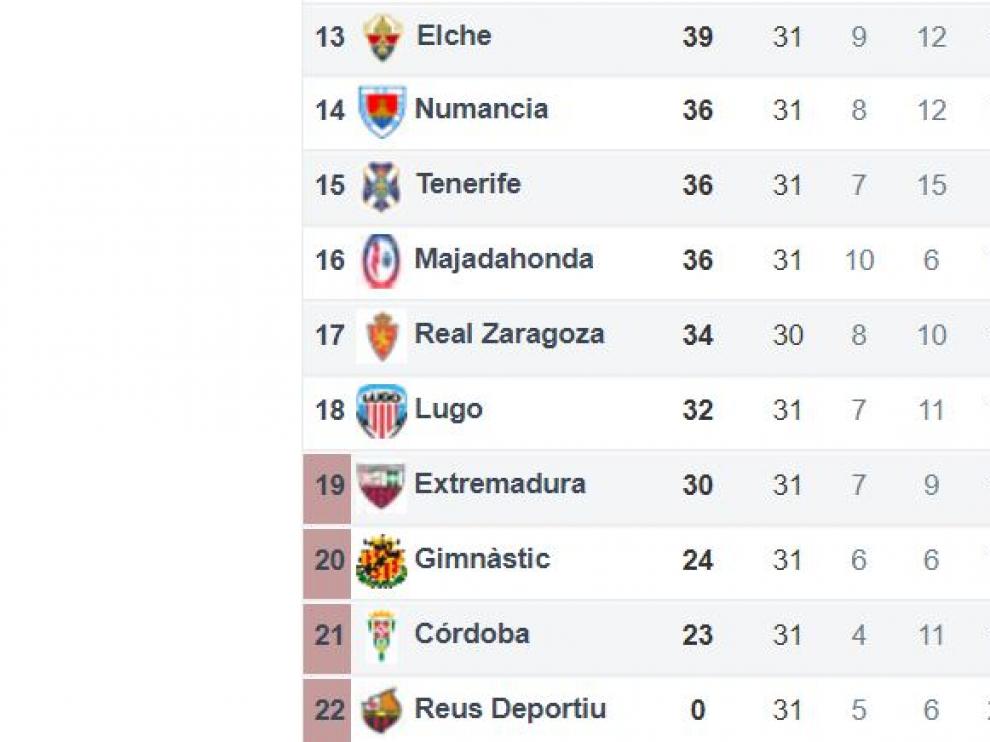Open the Lugo team name link

point(449,409)
